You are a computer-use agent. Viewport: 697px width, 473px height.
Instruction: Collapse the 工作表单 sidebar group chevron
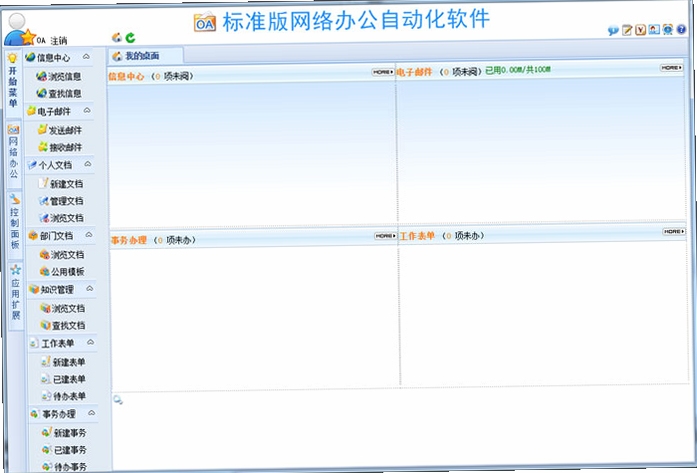point(91,341)
